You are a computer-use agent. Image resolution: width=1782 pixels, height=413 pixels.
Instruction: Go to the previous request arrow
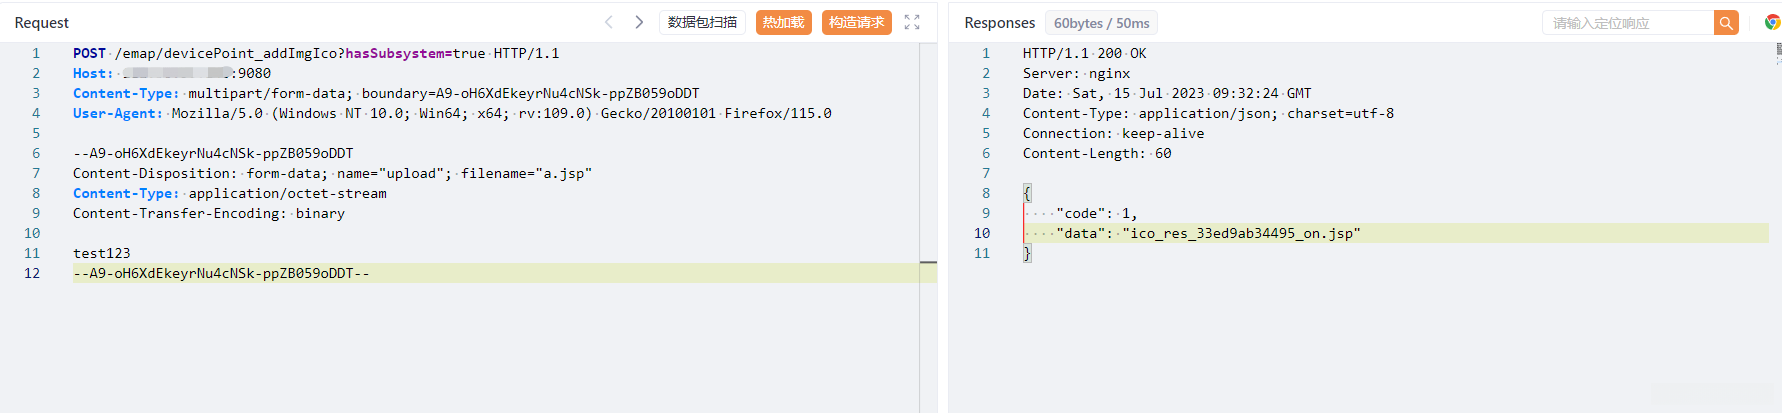pyautogui.click(x=608, y=22)
